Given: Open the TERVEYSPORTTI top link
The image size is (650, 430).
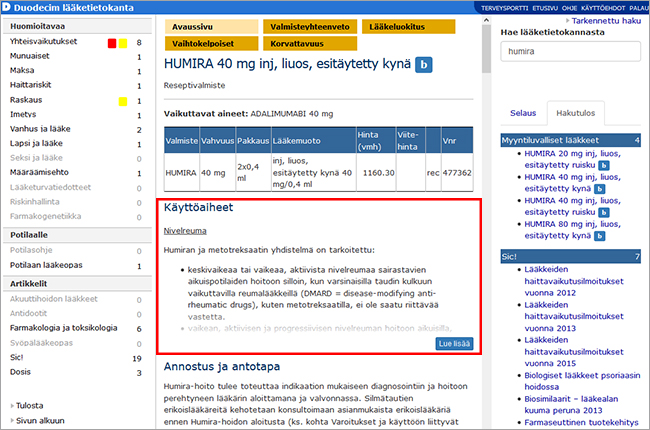Looking at the screenshot, I should pyautogui.click(x=504, y=8).
